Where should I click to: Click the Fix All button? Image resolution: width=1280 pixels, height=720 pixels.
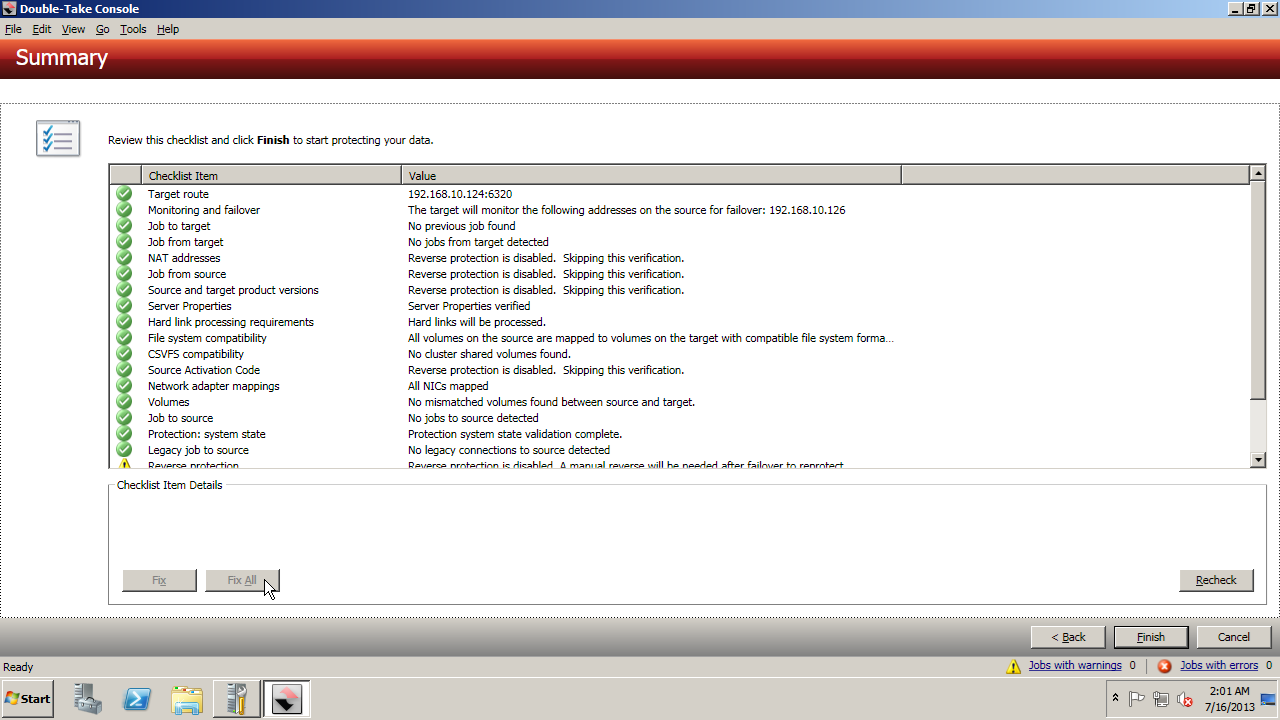pos(242,580)
